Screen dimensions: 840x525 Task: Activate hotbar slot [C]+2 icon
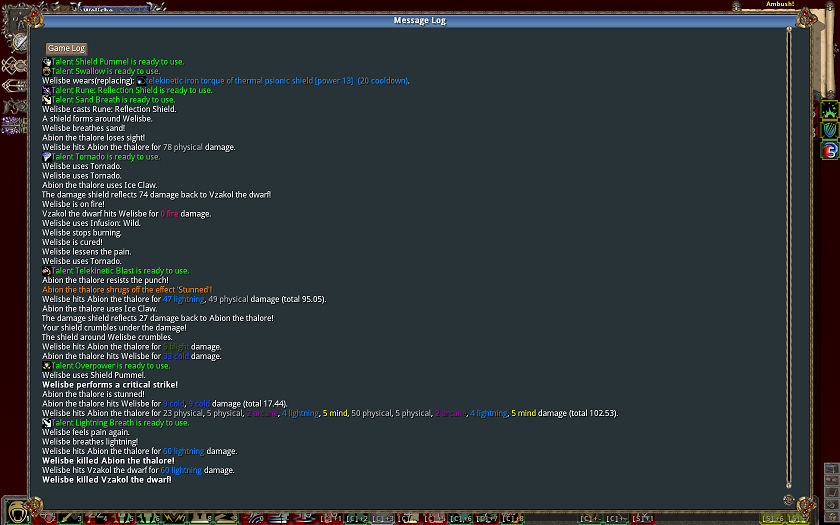pyautogui.click(x=356, y=519)
